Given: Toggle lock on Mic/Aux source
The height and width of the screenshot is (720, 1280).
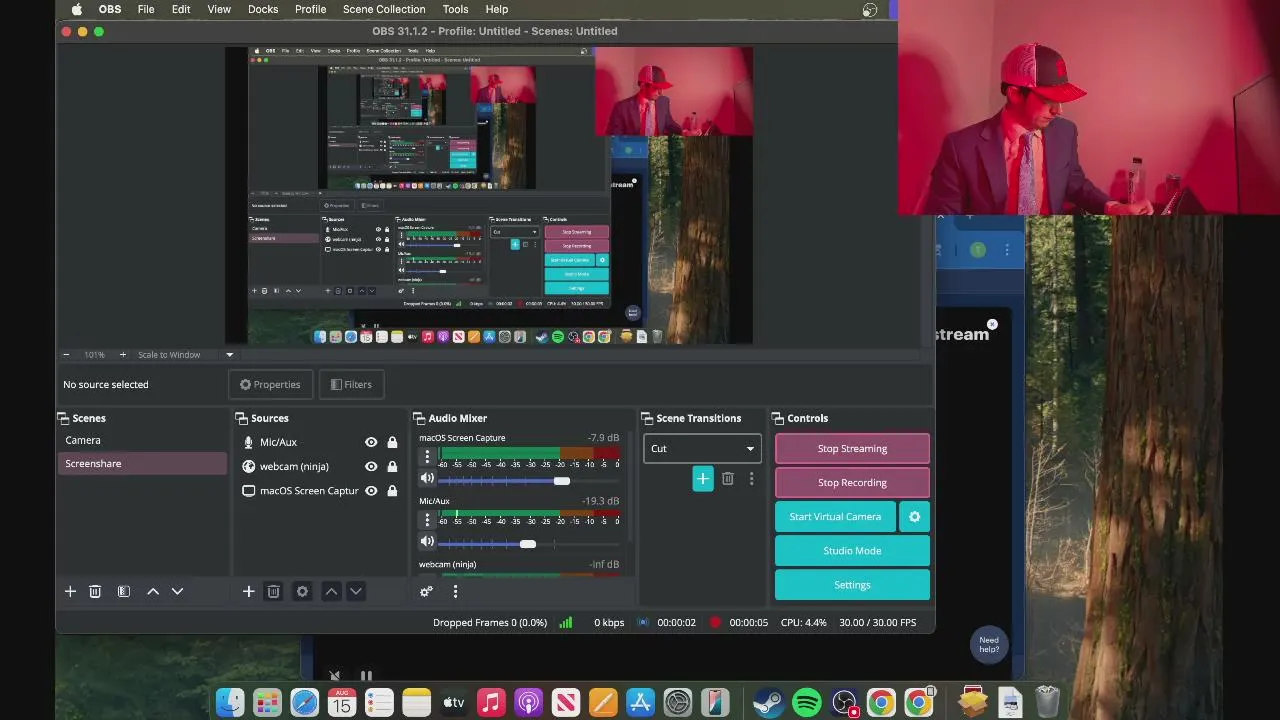Looking at the screenshot, I should pyautogui.click(x=392, y=442).
